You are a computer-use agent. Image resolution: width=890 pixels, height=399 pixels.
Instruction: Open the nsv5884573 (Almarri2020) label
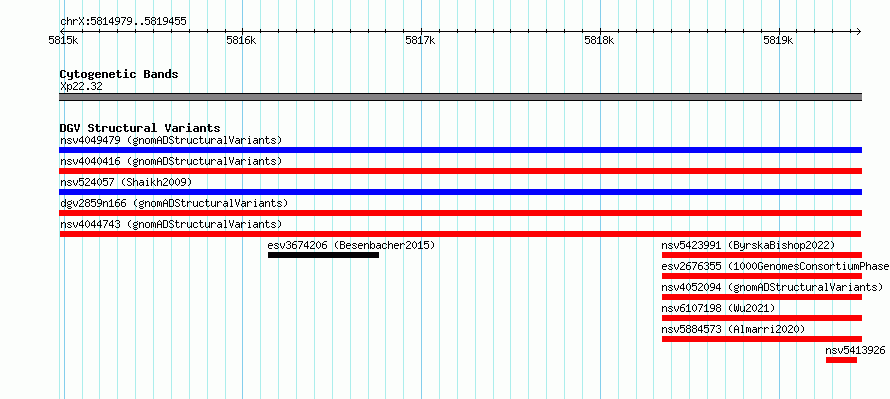coord(733,329)
